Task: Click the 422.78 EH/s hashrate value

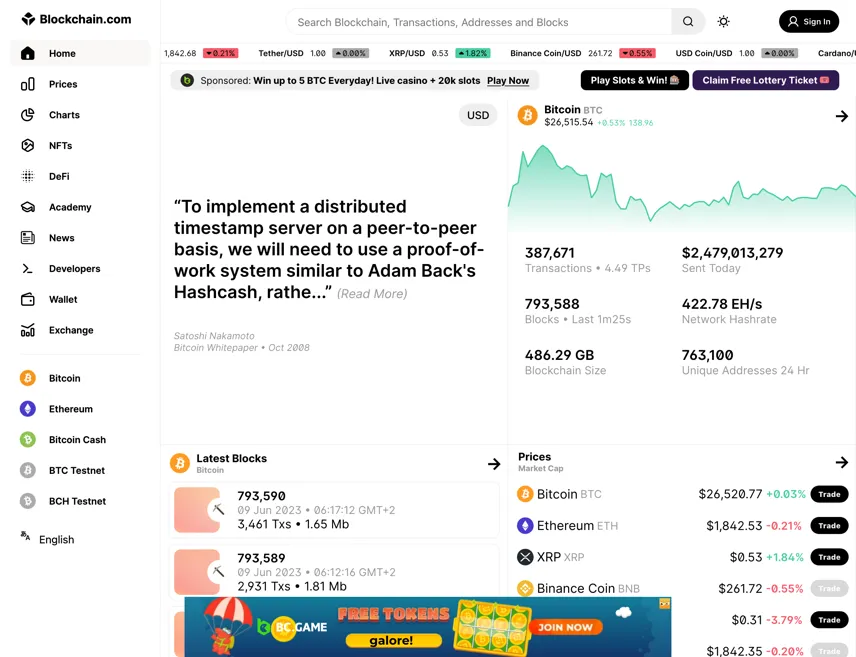Action: click(722, 304)
